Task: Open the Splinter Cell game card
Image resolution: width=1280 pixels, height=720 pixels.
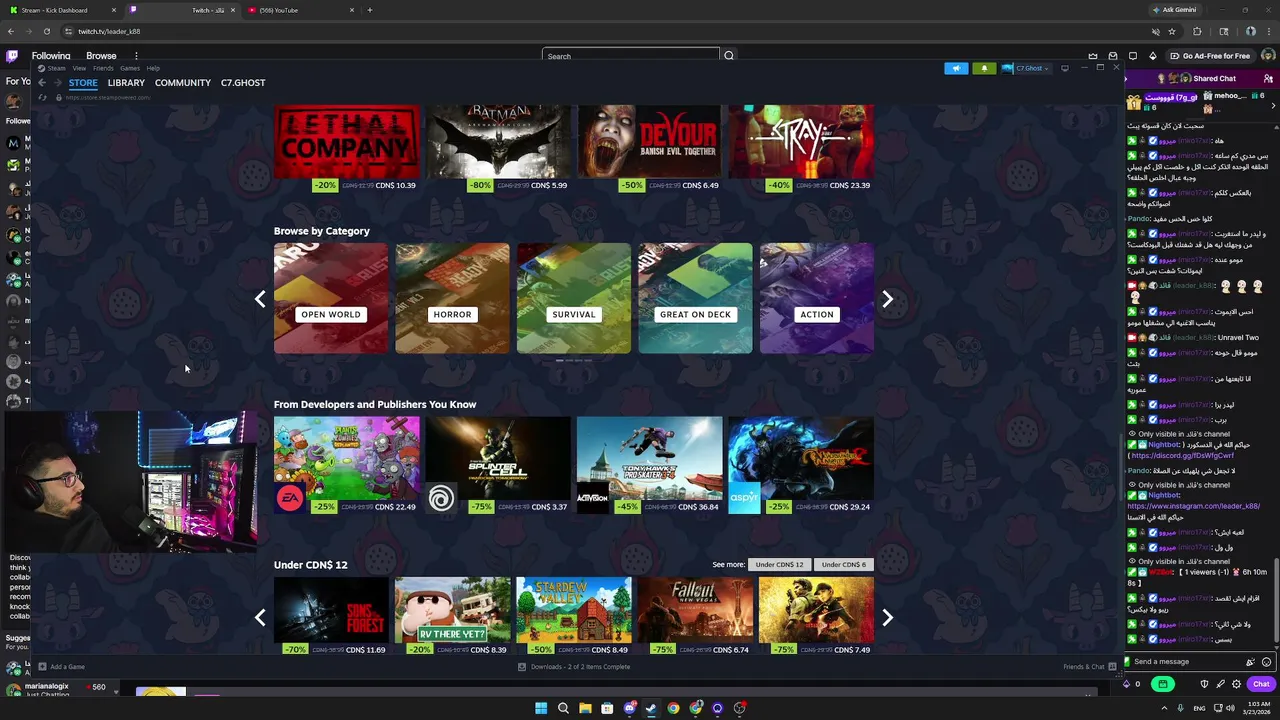Action: [x=498, y=465]
